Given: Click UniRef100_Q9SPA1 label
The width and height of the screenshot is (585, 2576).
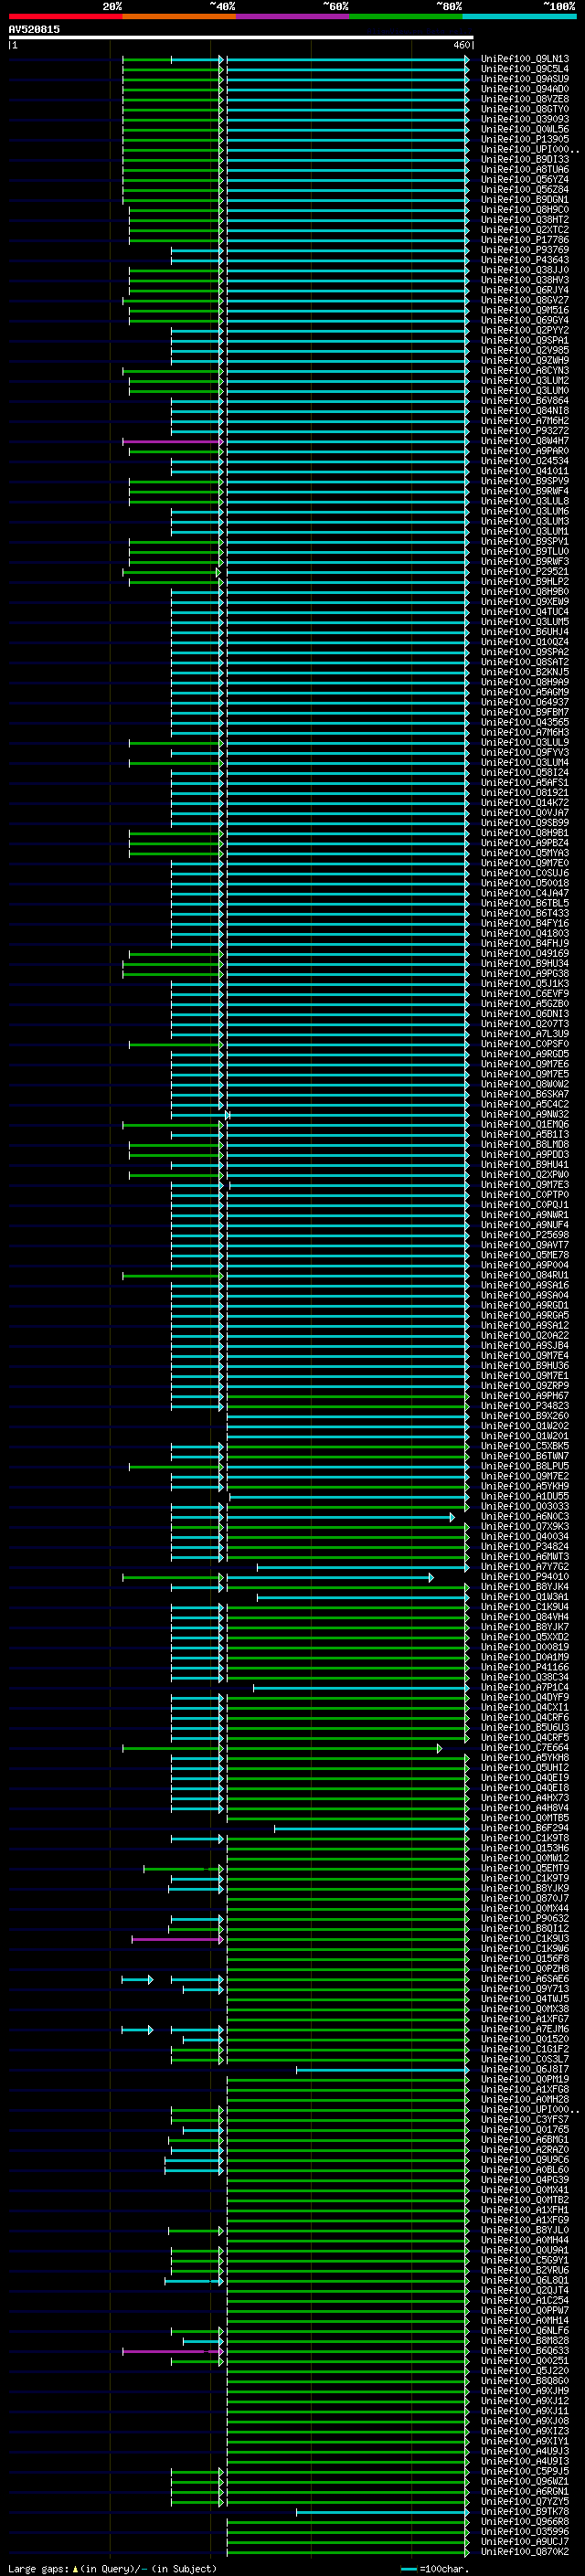Looking at the screenshot, I should (x=524, y=340).
